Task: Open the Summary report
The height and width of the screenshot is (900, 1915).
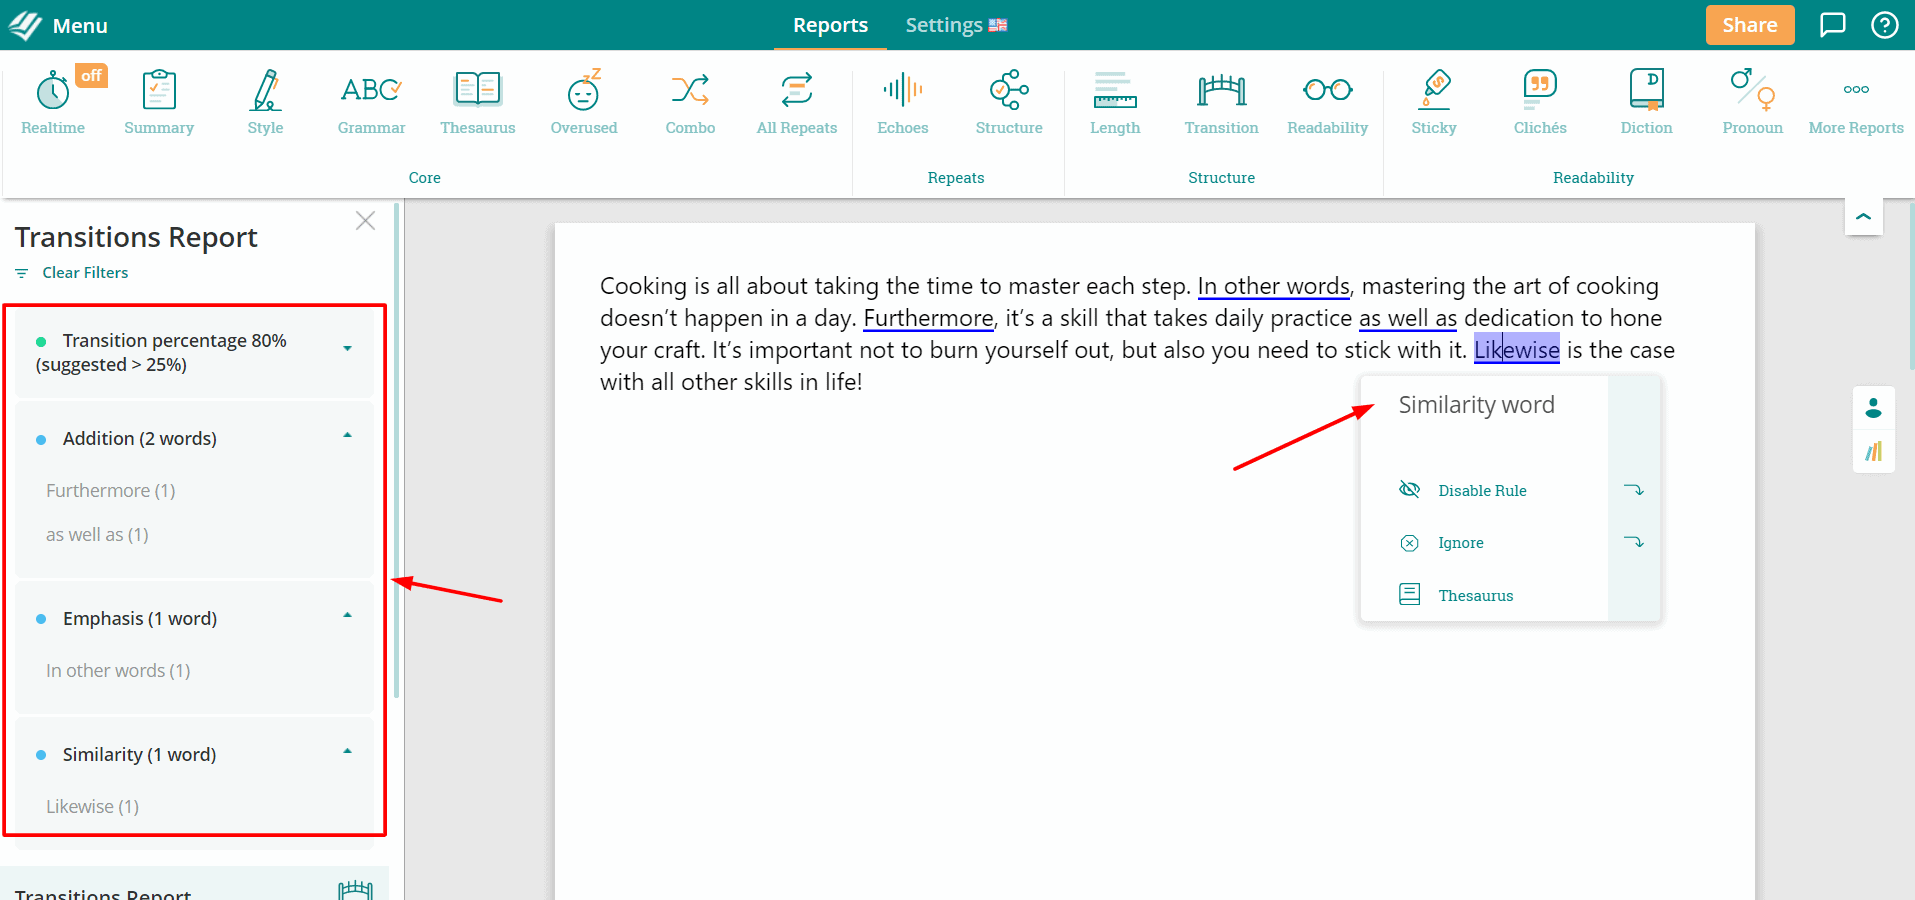Action: tap(159, 103)
